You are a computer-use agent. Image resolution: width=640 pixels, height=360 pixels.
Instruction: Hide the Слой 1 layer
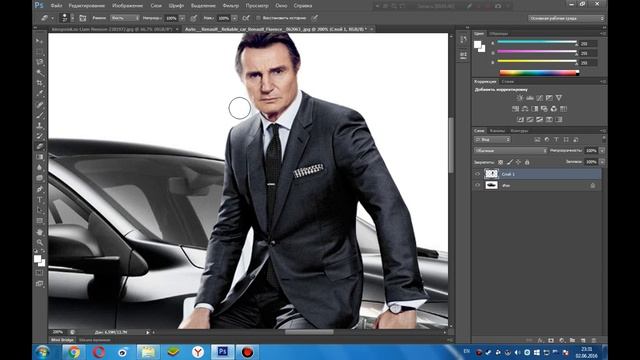[x=477, y=174]
